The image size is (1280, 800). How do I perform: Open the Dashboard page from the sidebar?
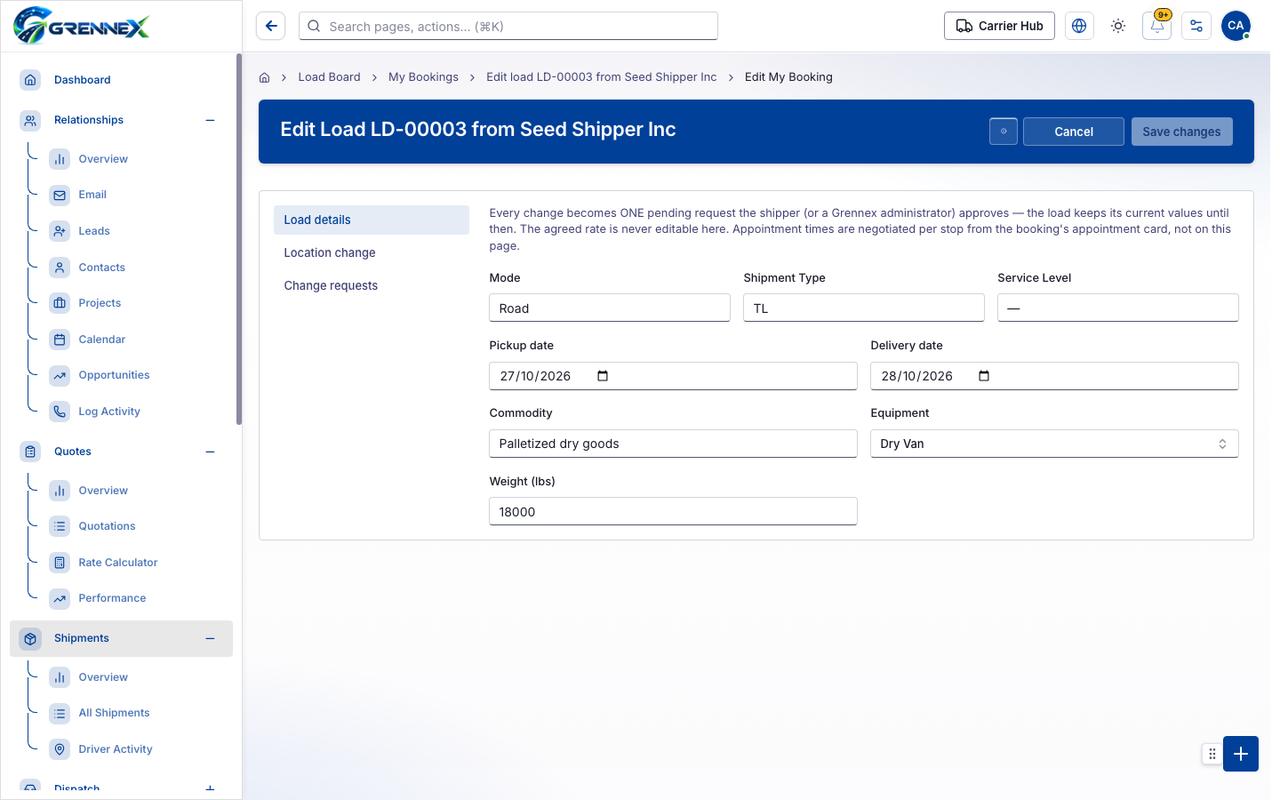point(82,80)
